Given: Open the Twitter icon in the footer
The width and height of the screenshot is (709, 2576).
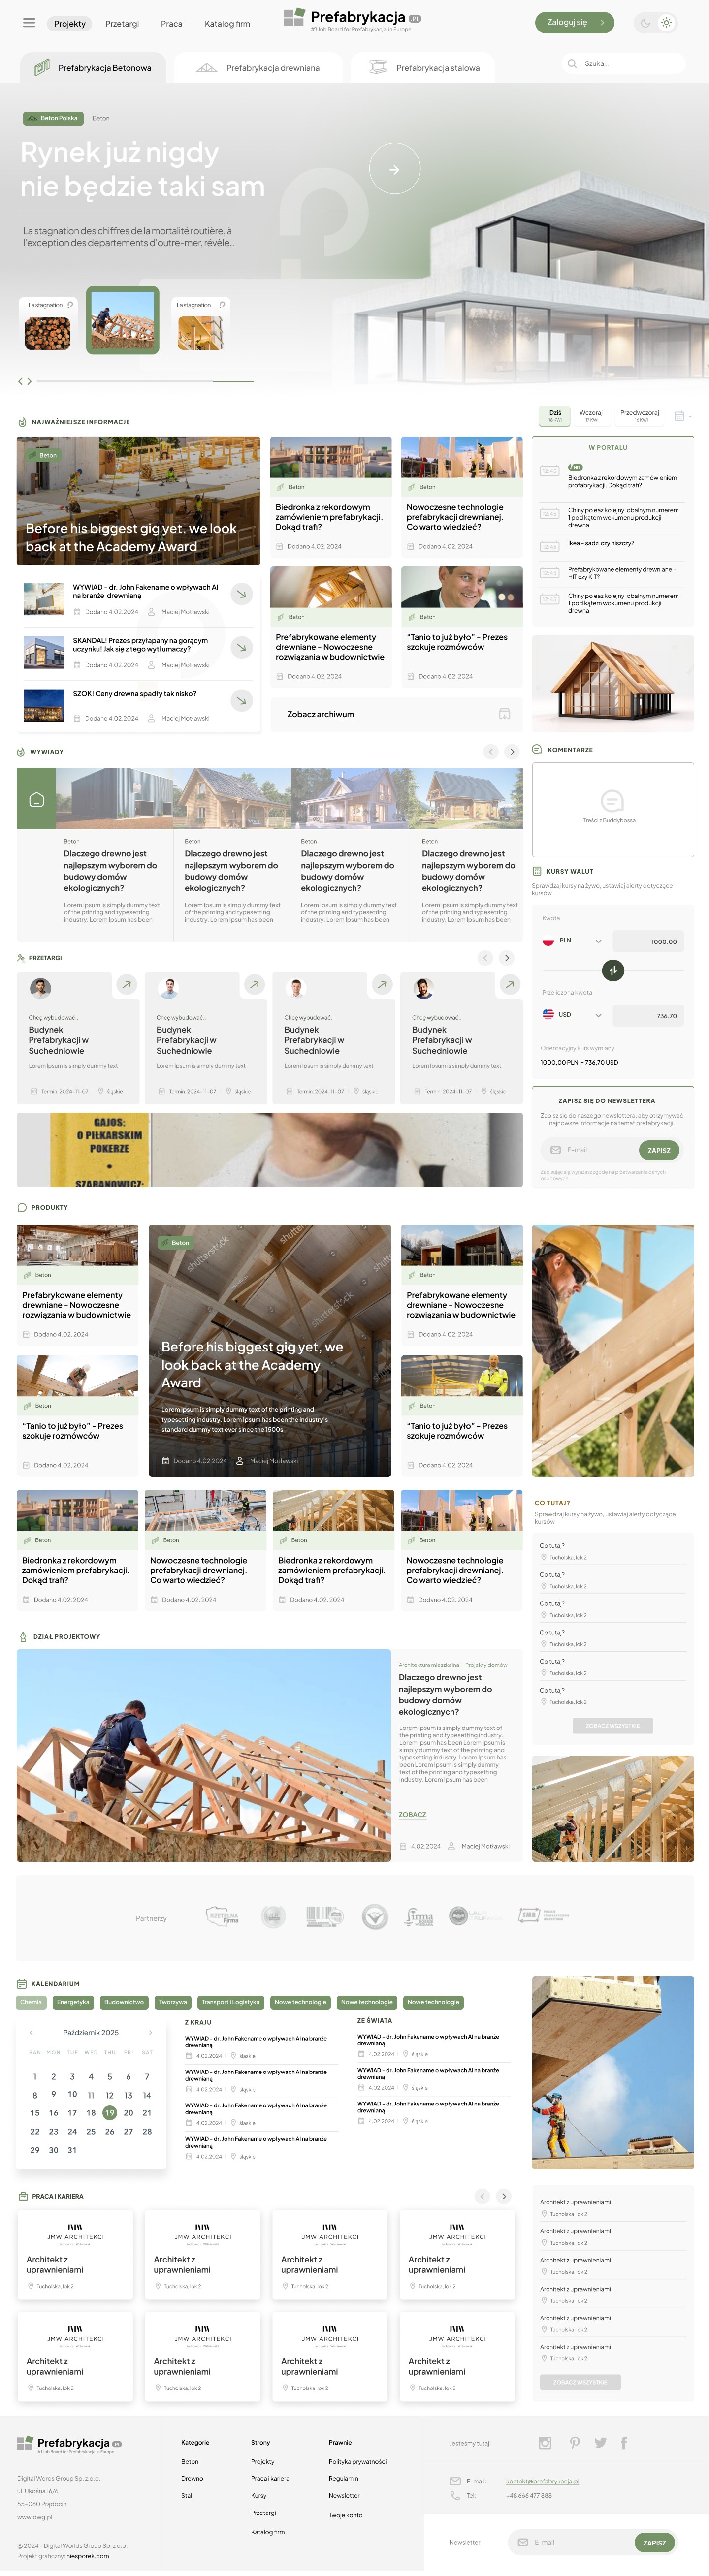Looking at the screenshot, I should [600, 2443].
